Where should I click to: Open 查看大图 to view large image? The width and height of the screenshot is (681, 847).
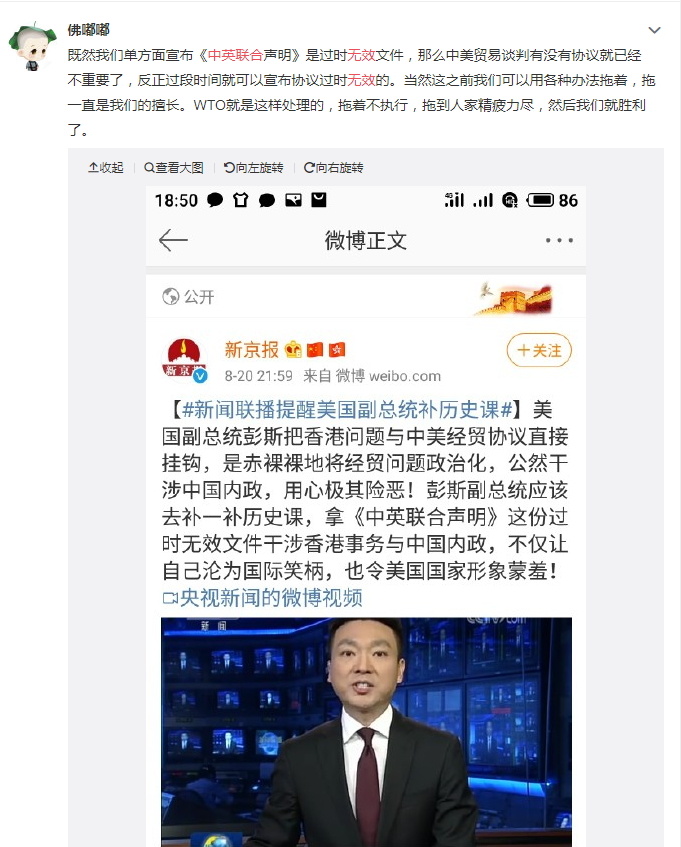174,167
